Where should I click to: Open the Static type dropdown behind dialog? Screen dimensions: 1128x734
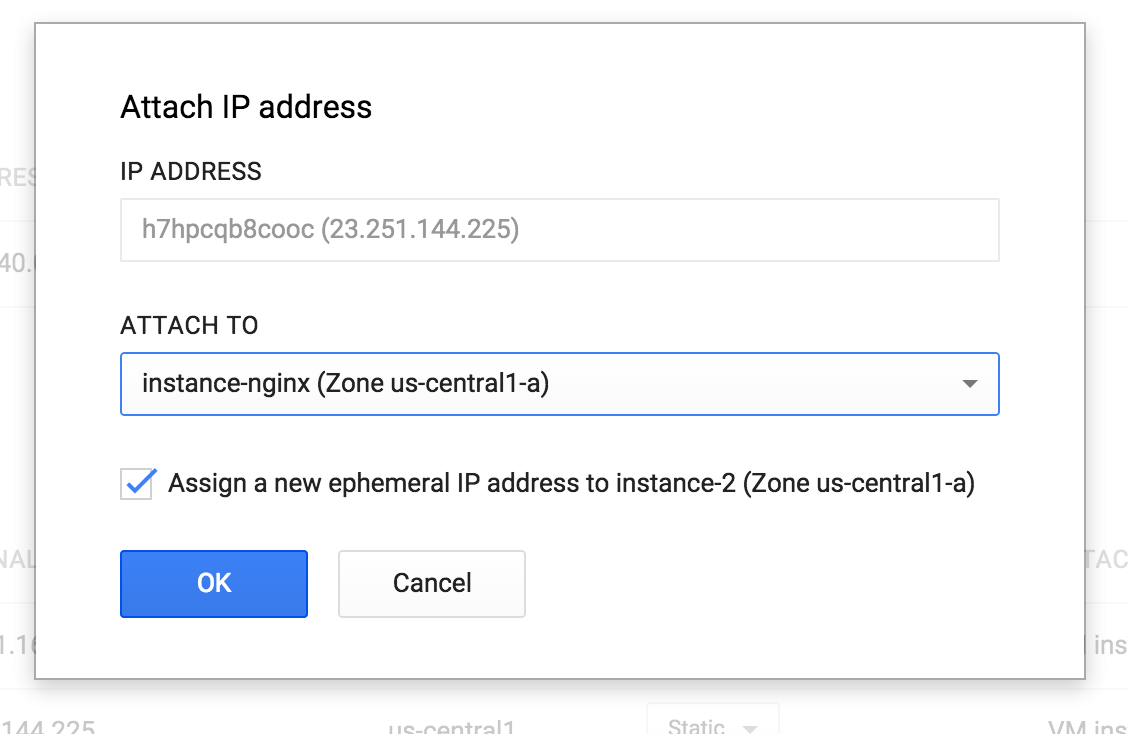coord(712,722)
